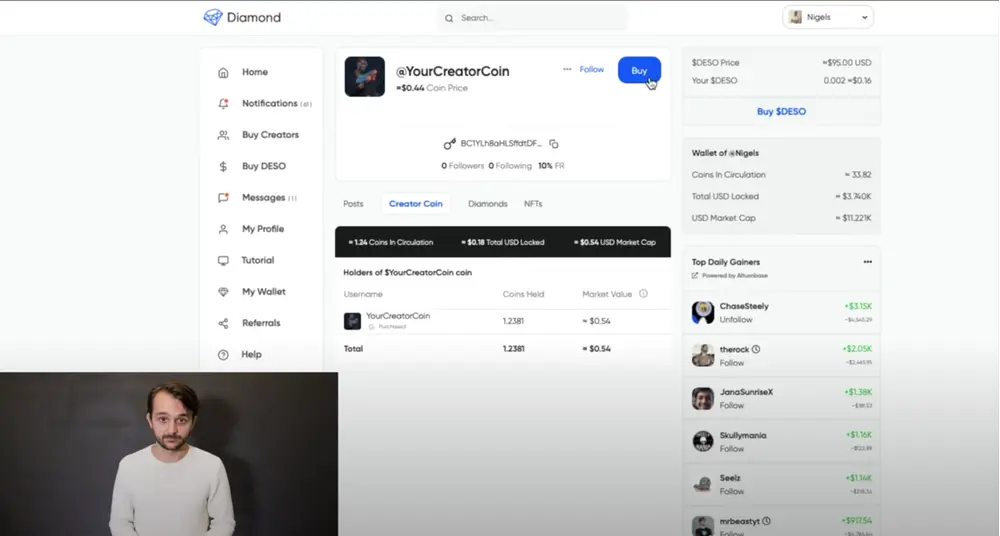The width and height of the screenshot is (1000, 536).
Task: Click the Home house icon
Action: (223, 72)
